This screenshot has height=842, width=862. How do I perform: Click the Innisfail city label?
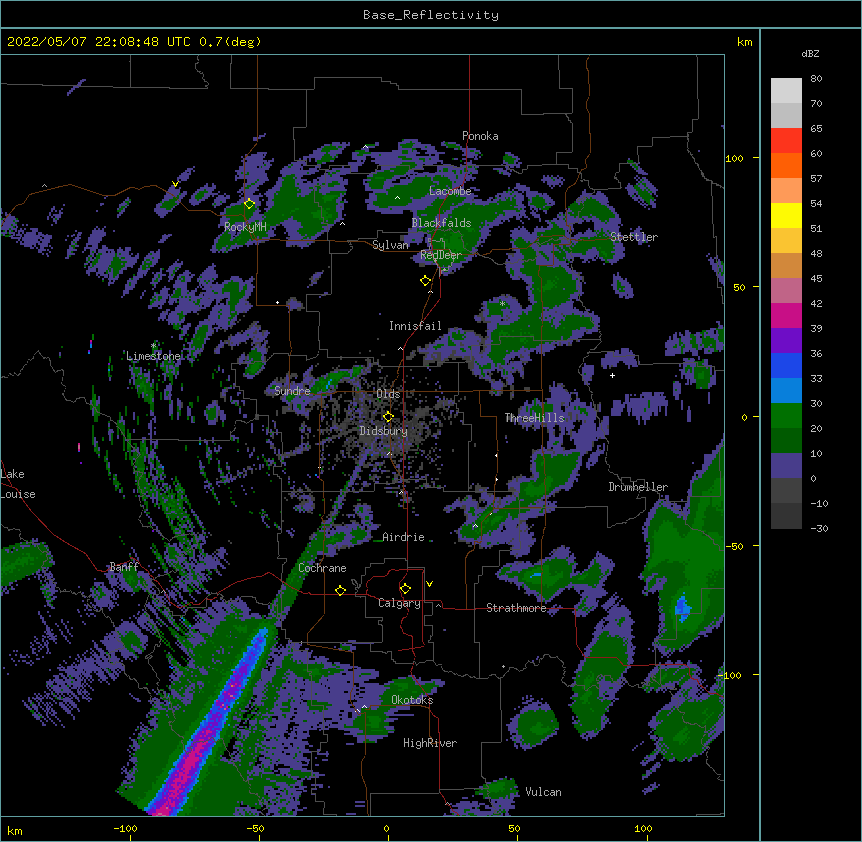click(x=415, y=326)
